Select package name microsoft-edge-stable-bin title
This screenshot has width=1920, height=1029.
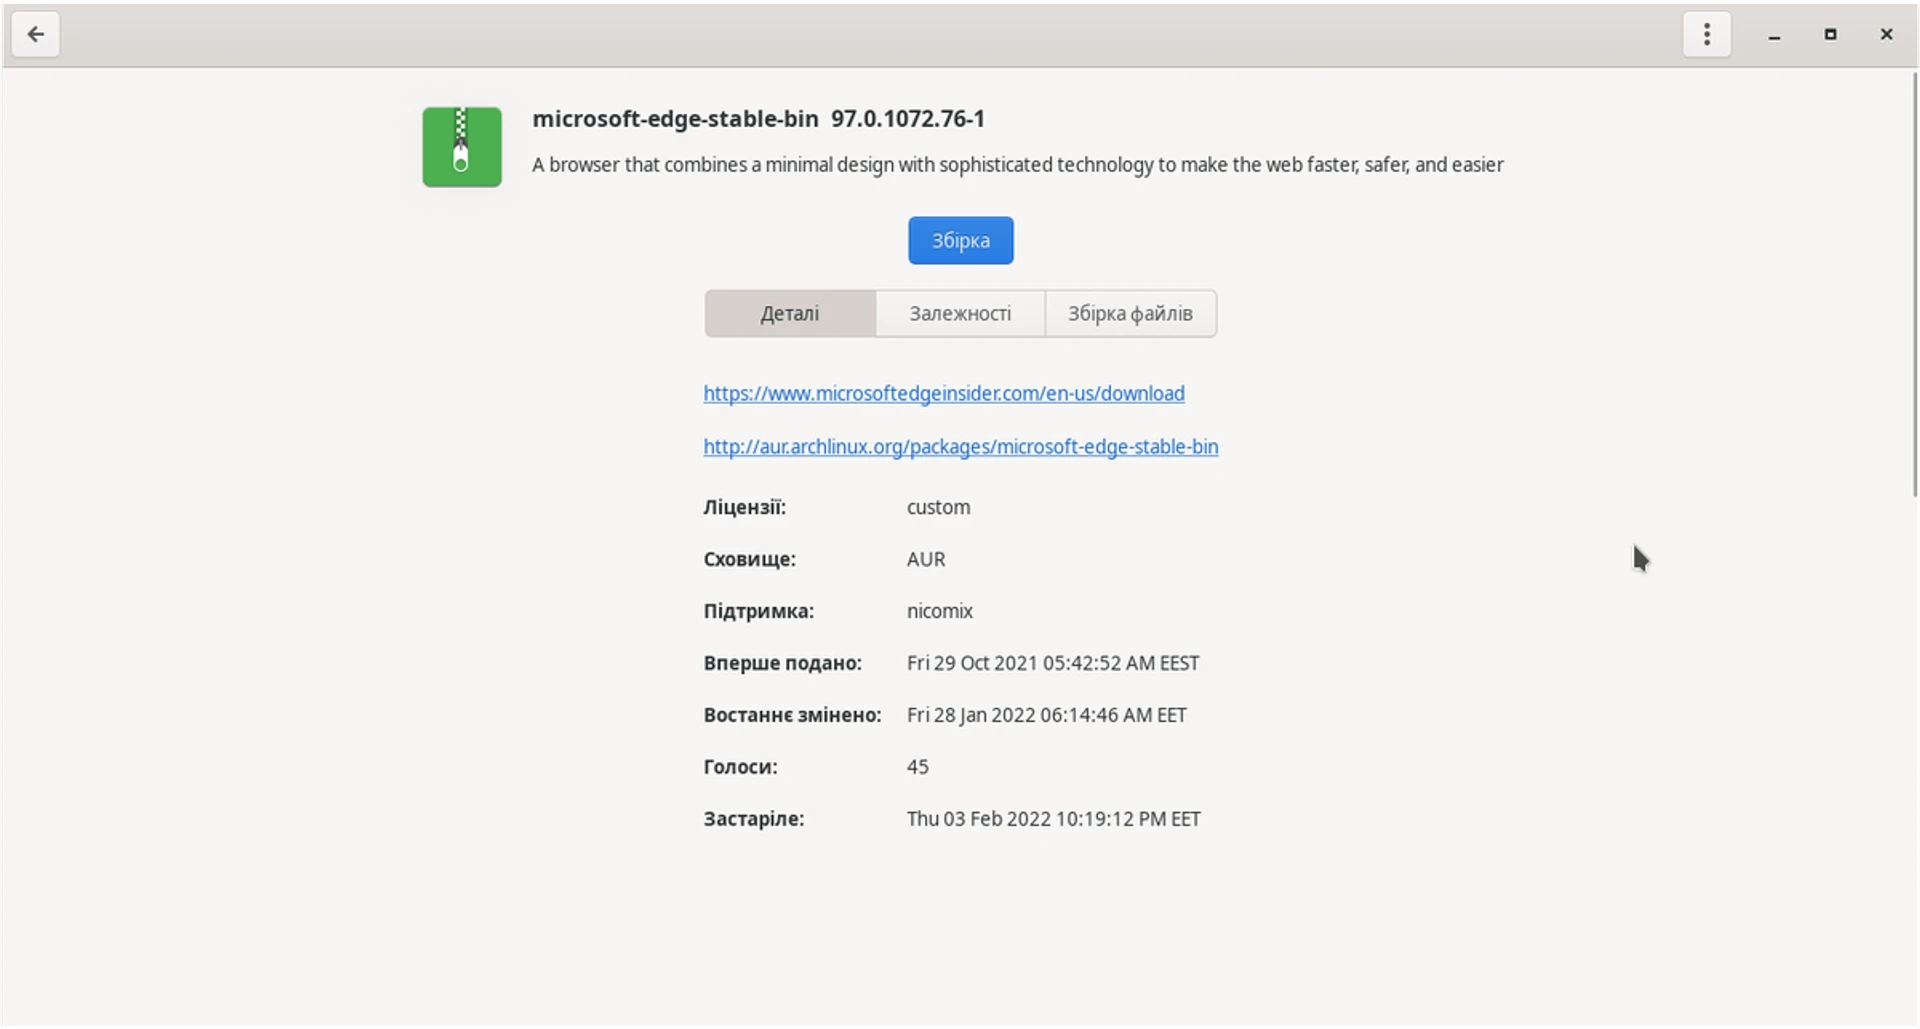(x=675, y=119)
